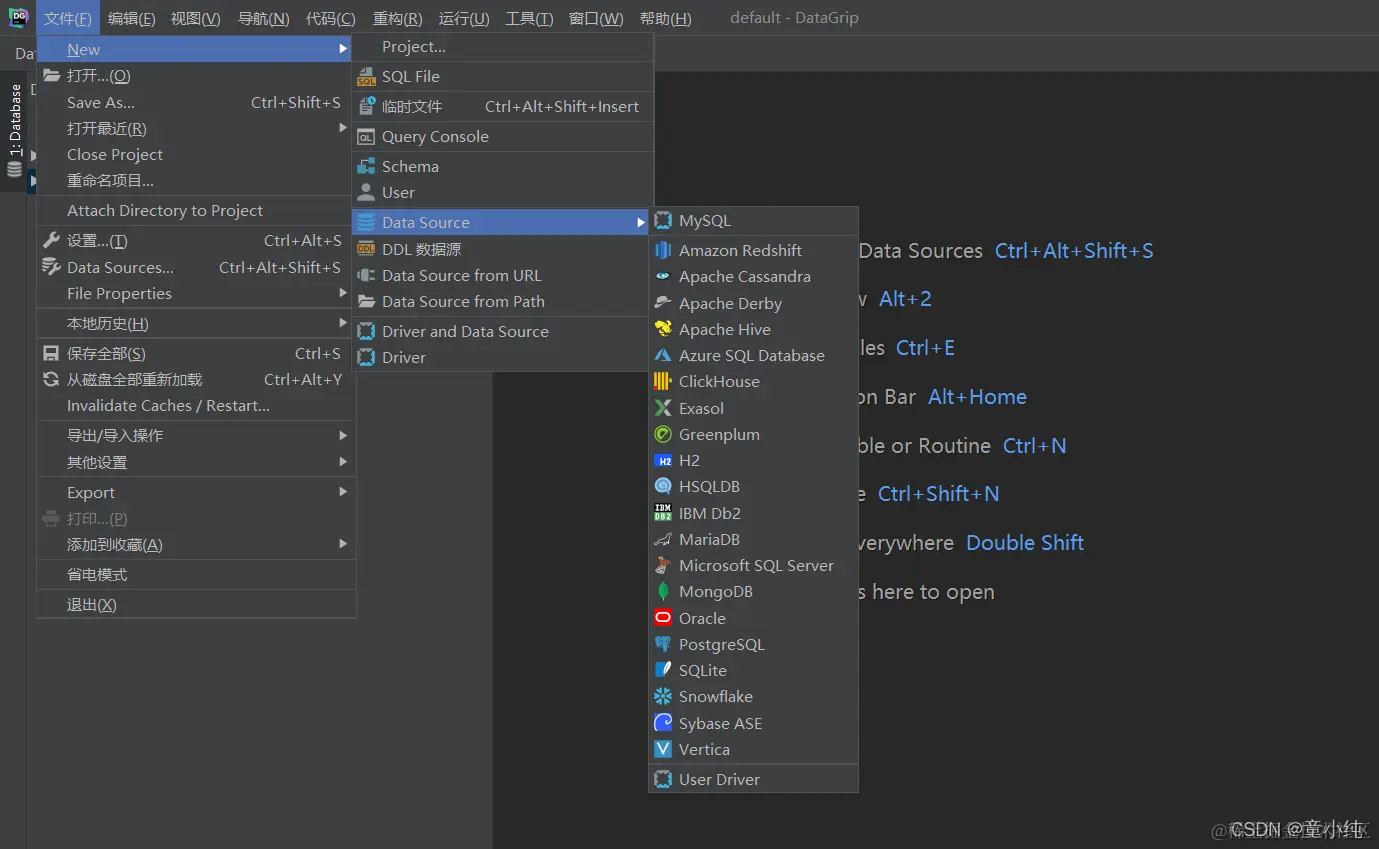Click the Exasol X icon
The width and height of the screenshot is (1379, 849).
(663, 408)
